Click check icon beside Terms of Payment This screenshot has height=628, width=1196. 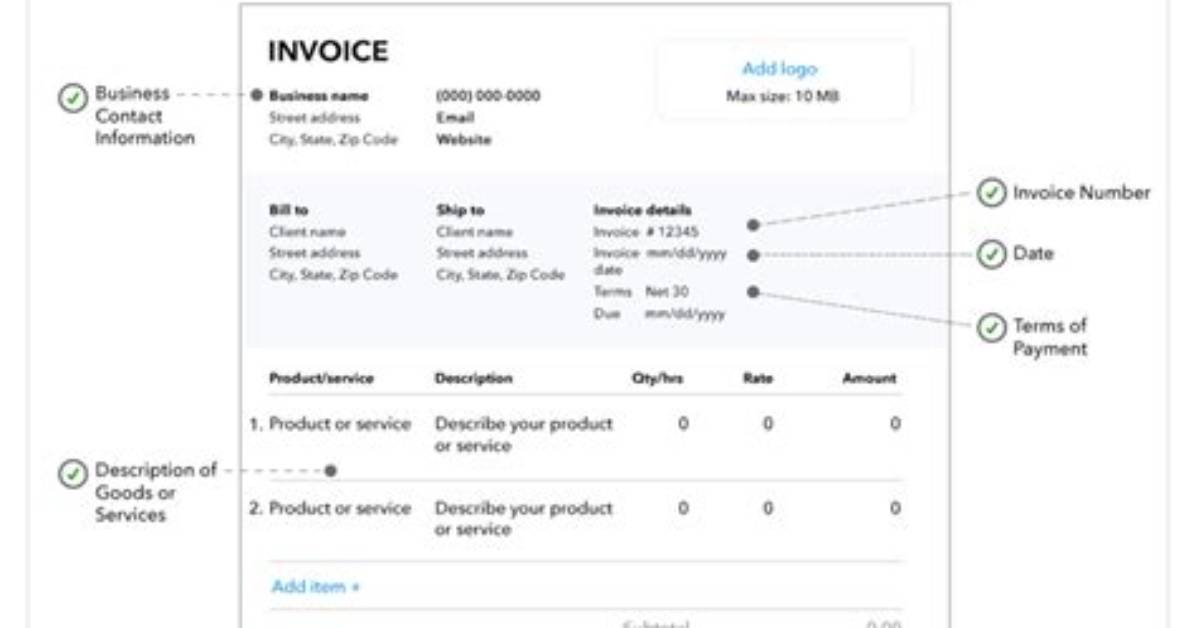tap(992, 328)
